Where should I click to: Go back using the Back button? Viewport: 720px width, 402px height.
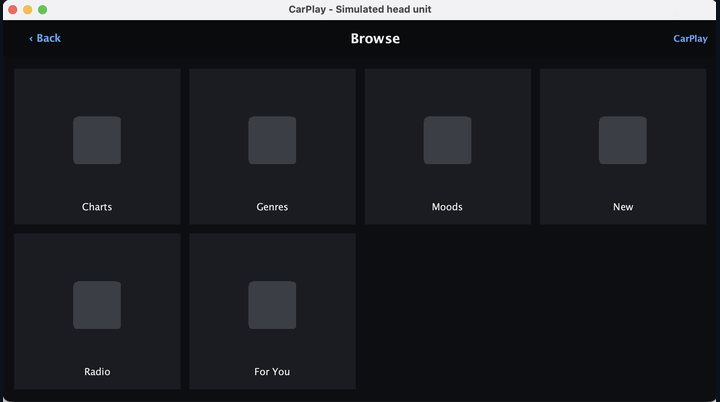pos(45,38)
